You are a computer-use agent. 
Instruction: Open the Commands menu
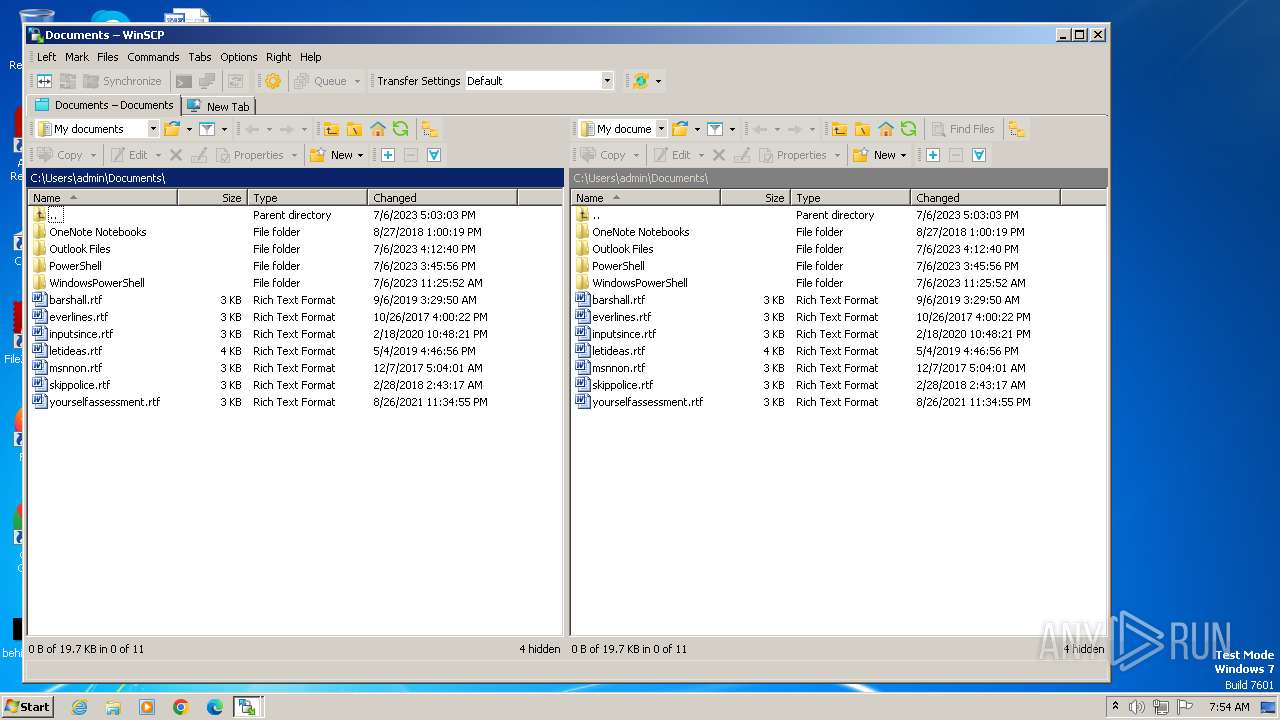[x=153, y=57]
